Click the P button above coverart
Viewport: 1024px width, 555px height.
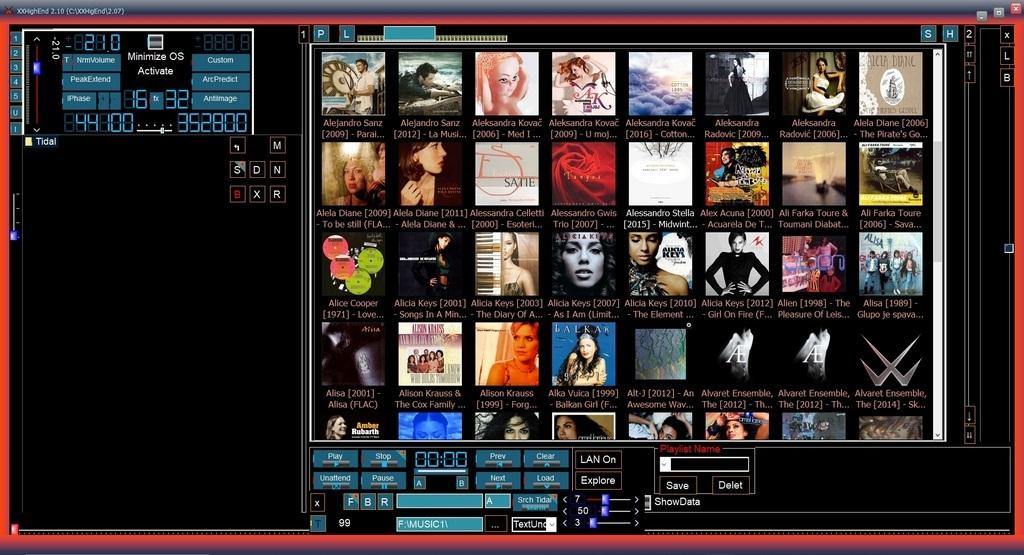click(321, 34)
